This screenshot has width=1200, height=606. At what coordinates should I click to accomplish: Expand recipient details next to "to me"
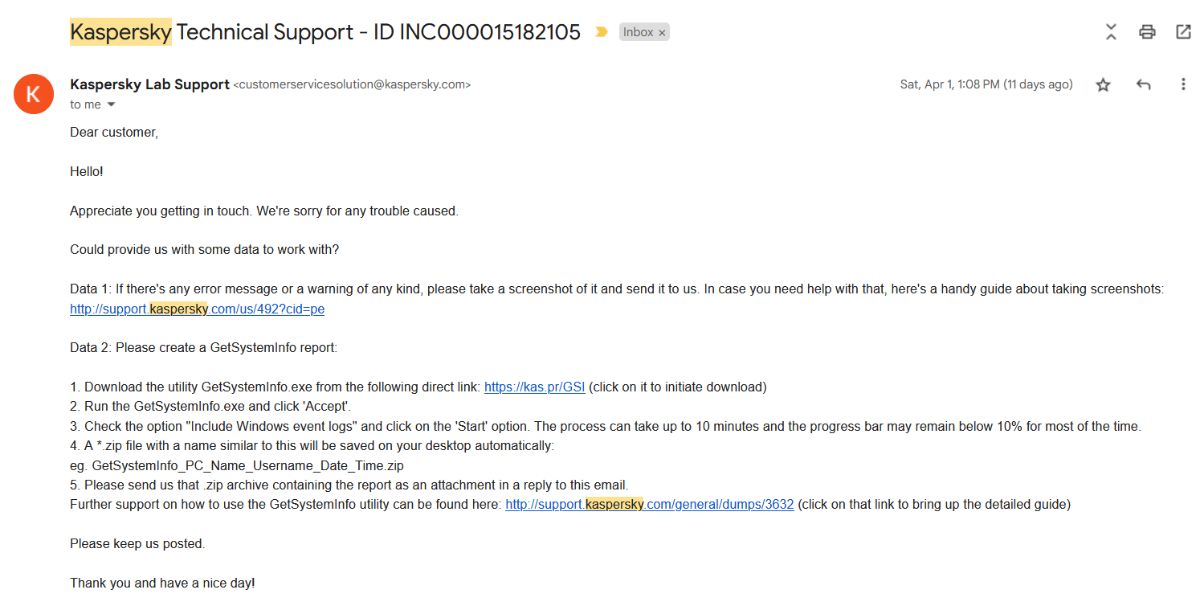(x=111, y=105)
